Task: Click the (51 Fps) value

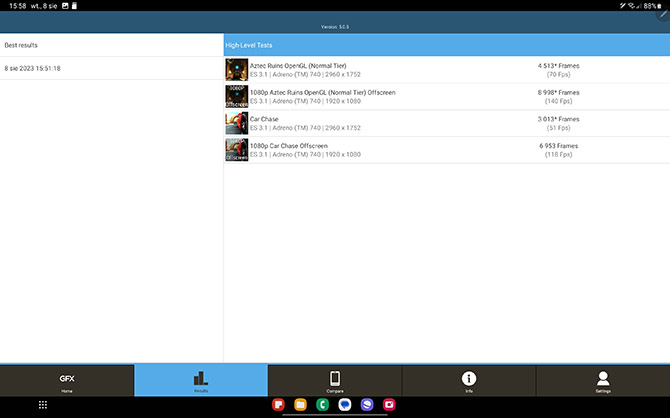Action: [x=558, y=128]
